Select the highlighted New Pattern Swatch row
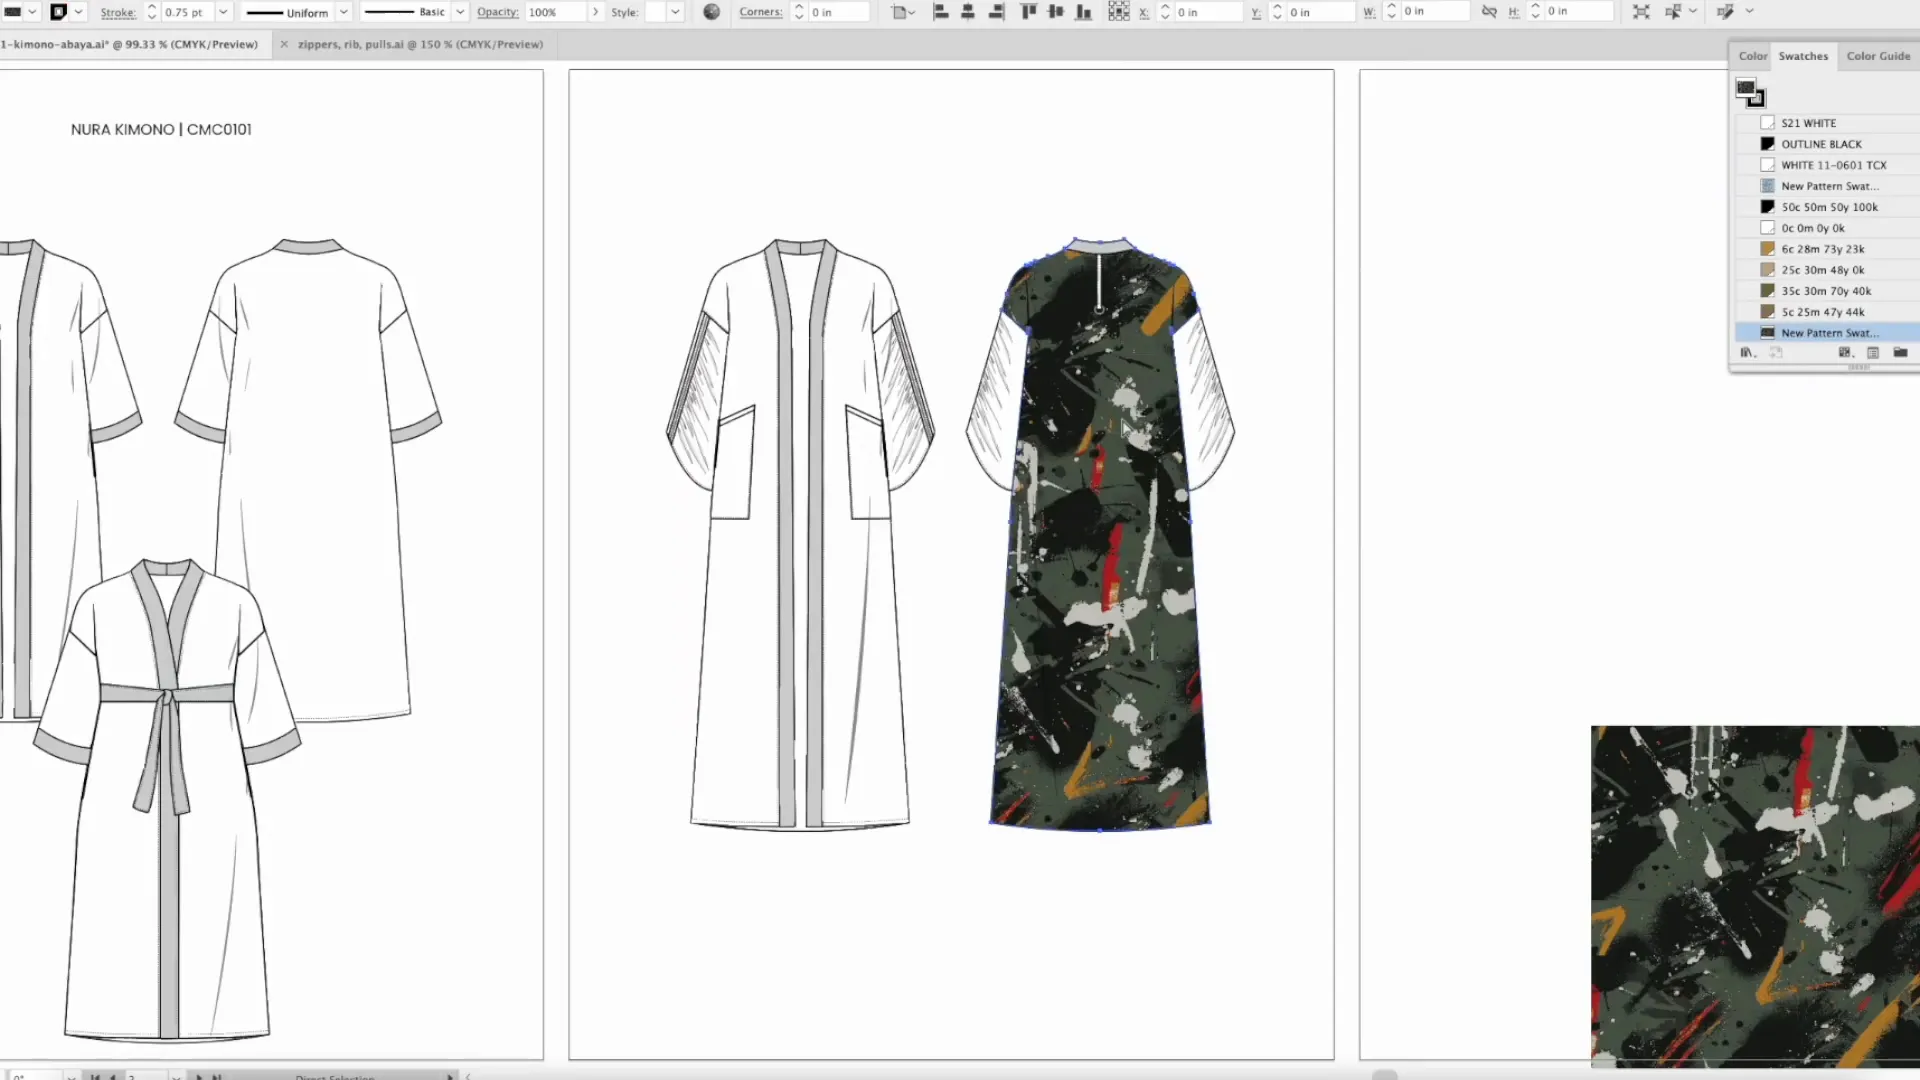 pyautogui.click(x=1827, y=333)
